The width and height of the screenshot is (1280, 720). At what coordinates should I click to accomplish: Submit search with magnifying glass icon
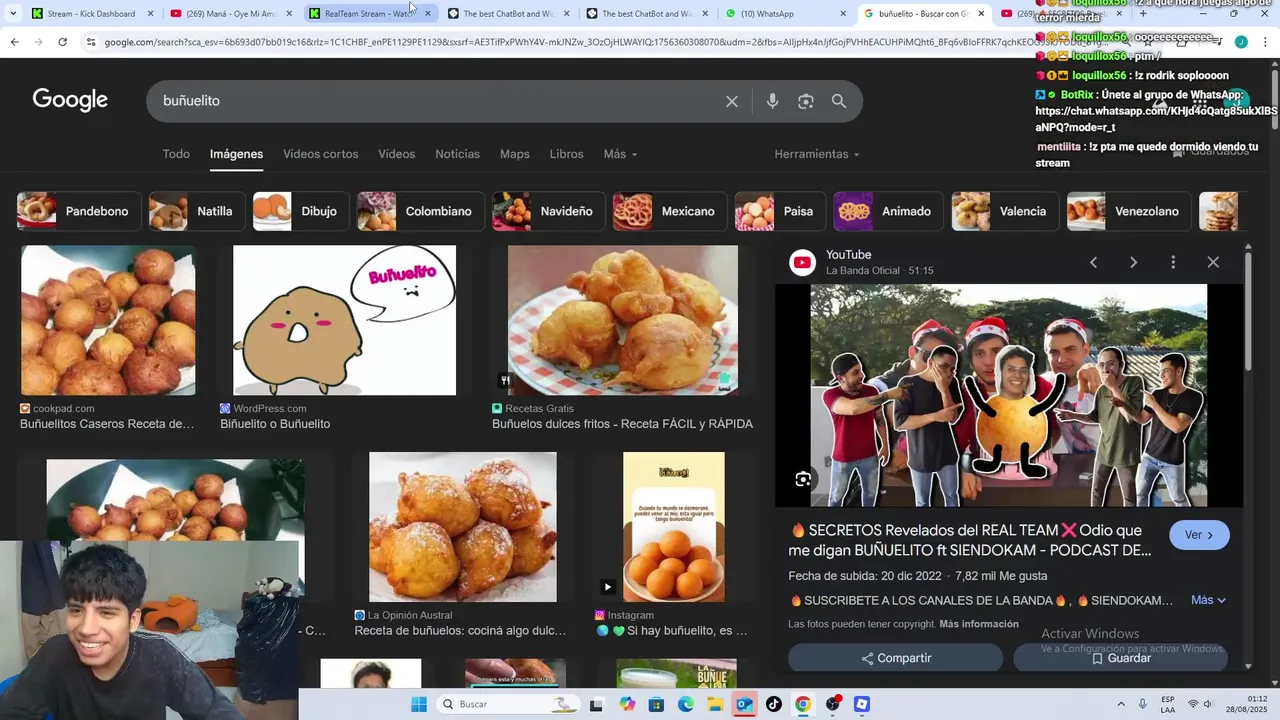click(839, 101)
